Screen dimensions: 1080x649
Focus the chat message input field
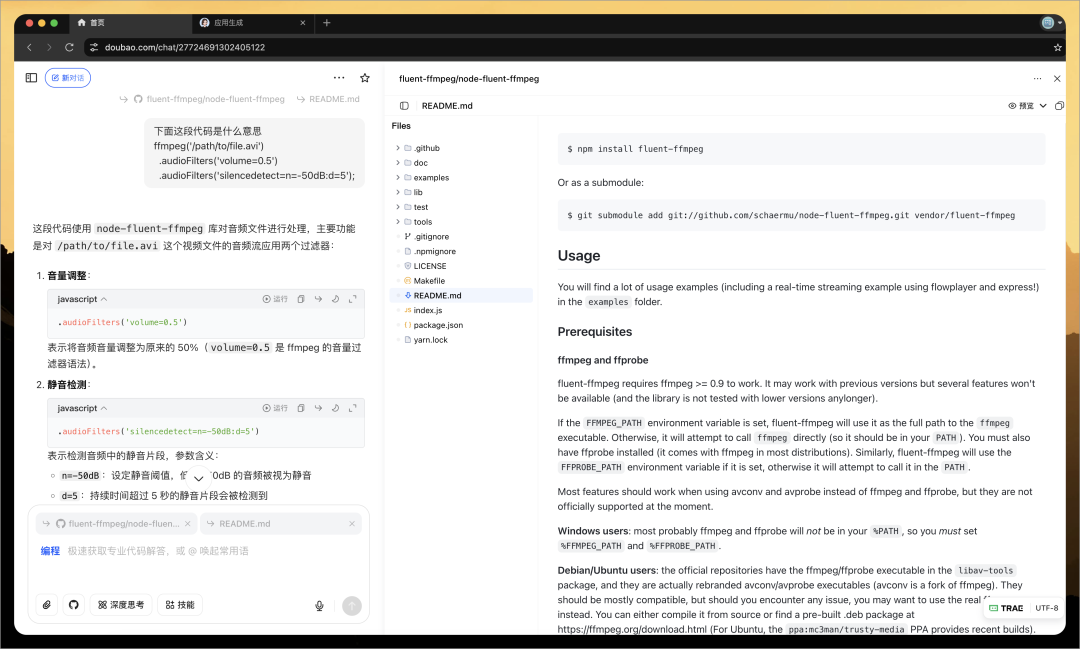coord(198,551)
